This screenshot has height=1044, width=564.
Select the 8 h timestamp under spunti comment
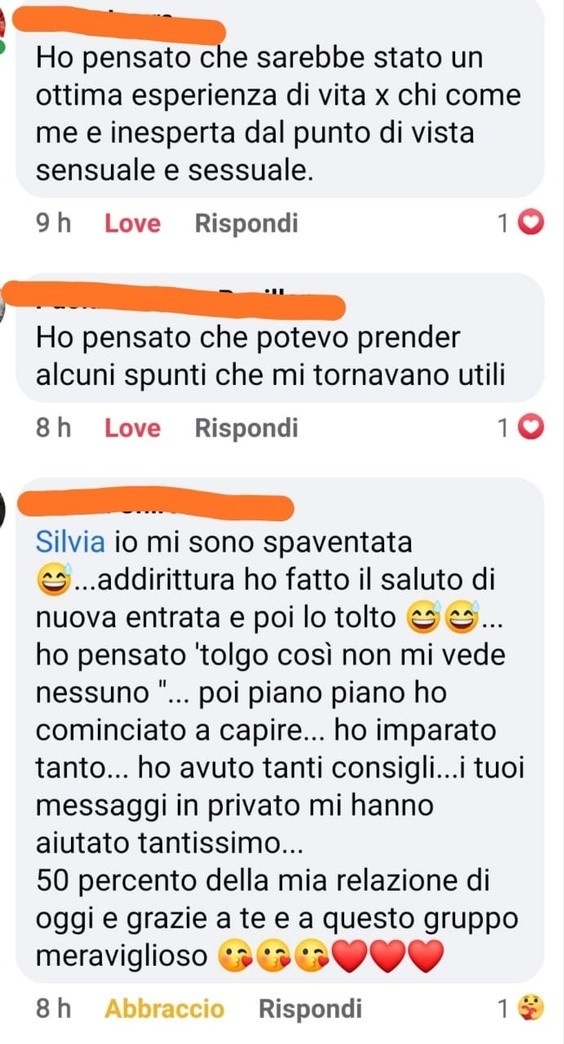tap(53, 428)
